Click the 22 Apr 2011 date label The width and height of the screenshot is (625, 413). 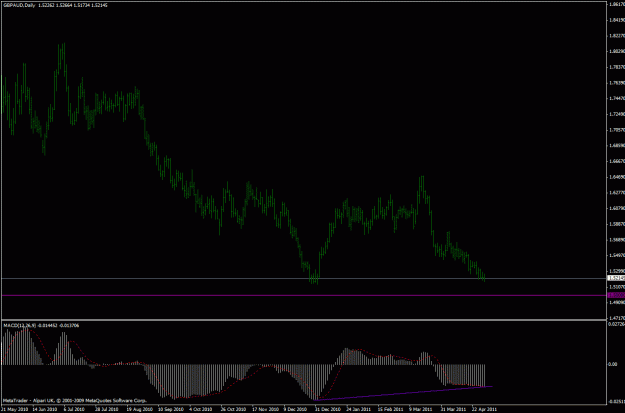tap(484, 409)
